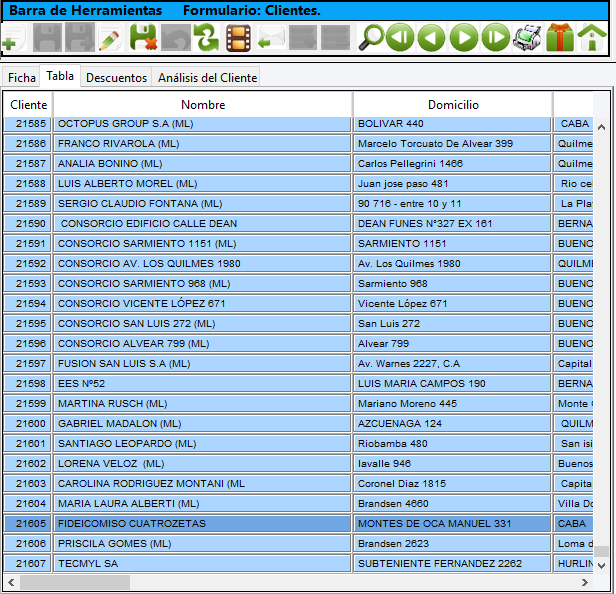Jump to last record button

pyautogui.click(x=494, y=39)
